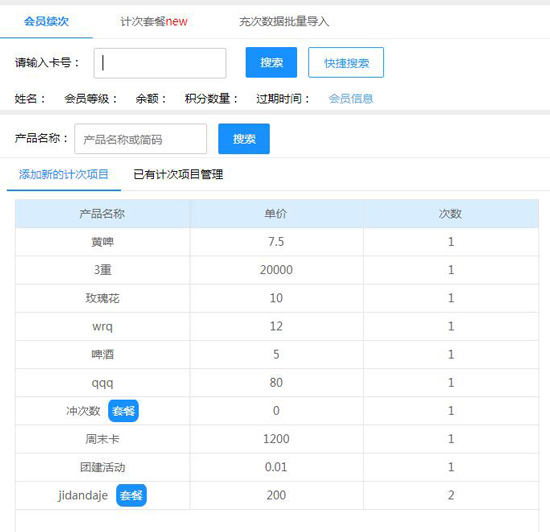Viewport: 550px width, 532px height.
Task: Click the 产品名称 column header
Action: point(102,214)
